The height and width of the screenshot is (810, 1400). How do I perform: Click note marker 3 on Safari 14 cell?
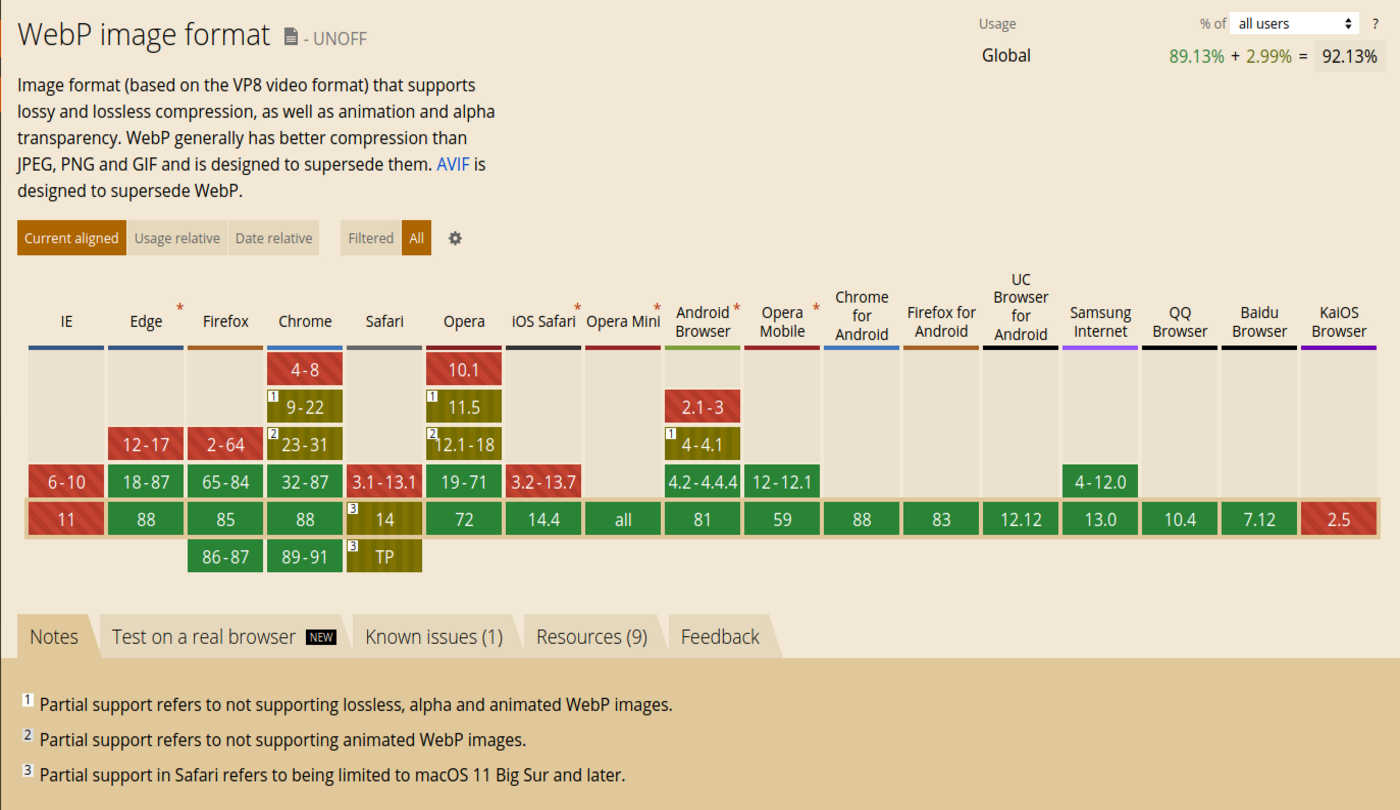coord(352,509)
